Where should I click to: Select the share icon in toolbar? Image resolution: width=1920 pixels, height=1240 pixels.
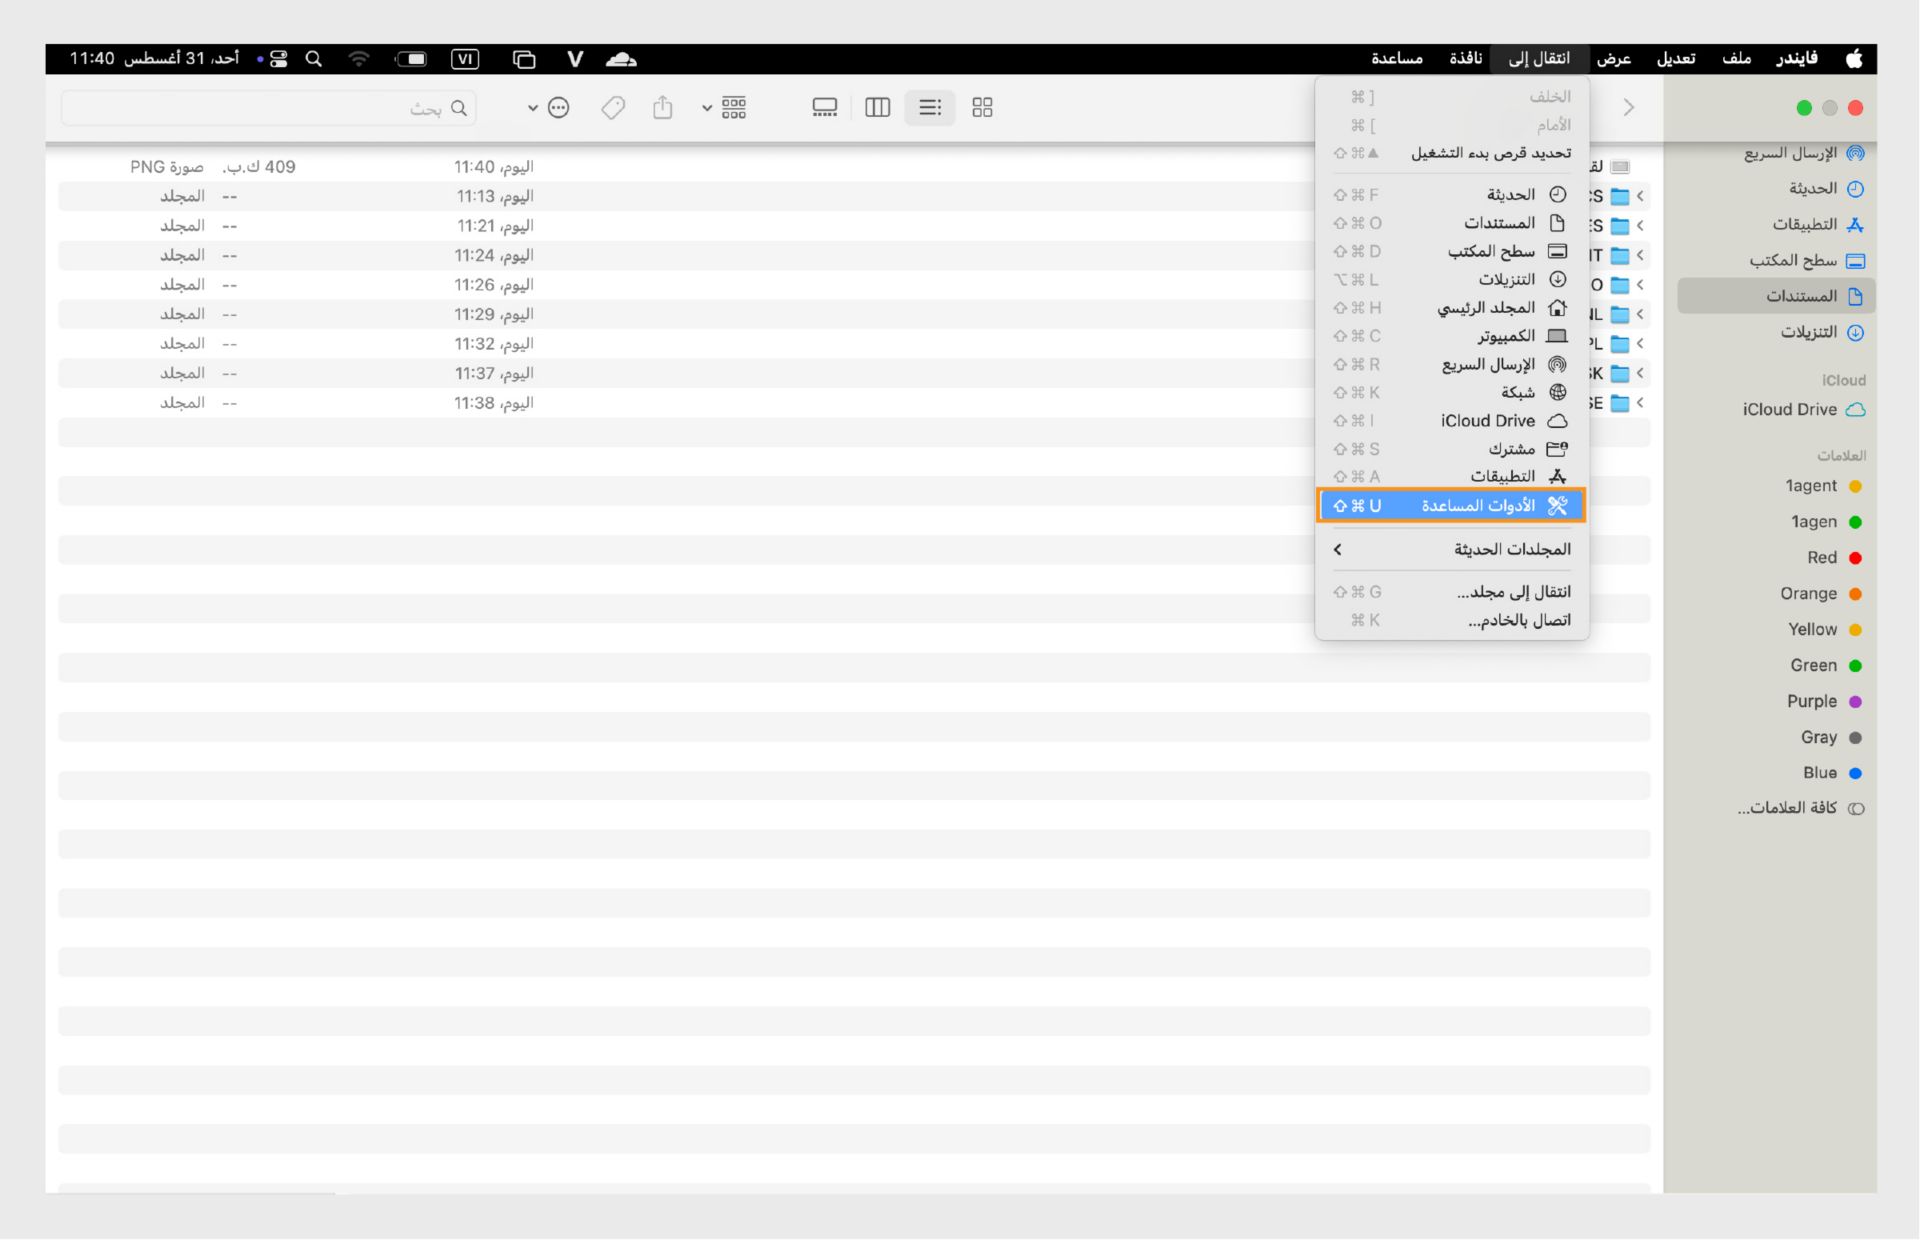(662, 108)
